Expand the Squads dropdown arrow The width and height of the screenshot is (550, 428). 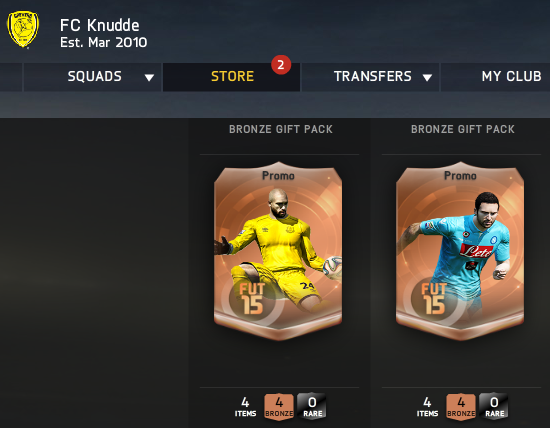pyautogui.click(x=149, y=77)
